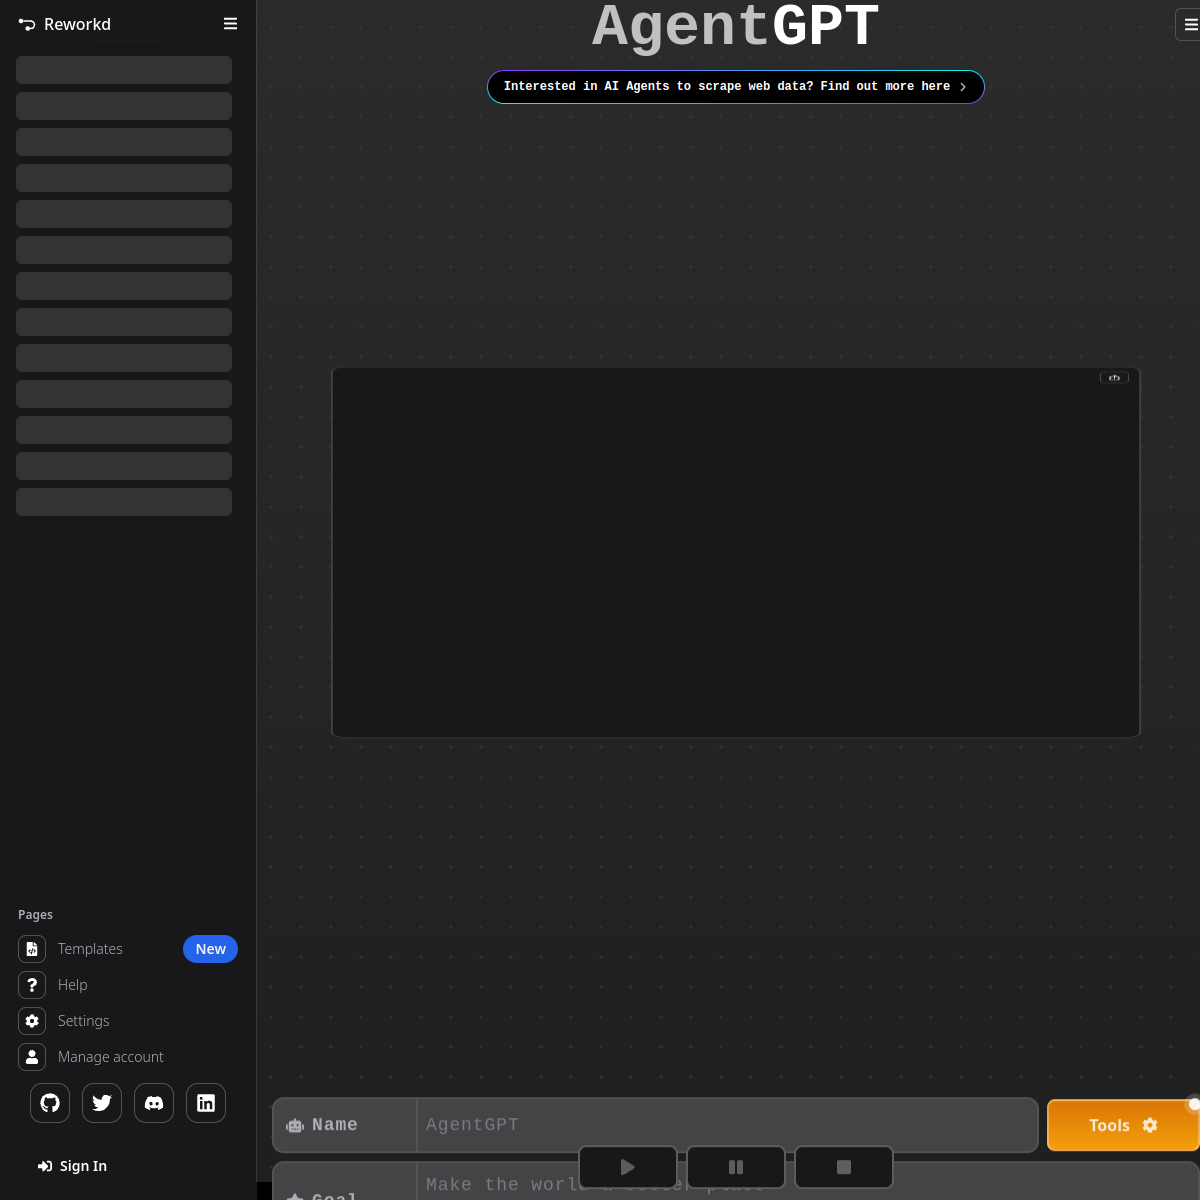Open the web scraping AI Agents banner link
The height and width of the screenshot is (1200, 1200).
[736, 87]
